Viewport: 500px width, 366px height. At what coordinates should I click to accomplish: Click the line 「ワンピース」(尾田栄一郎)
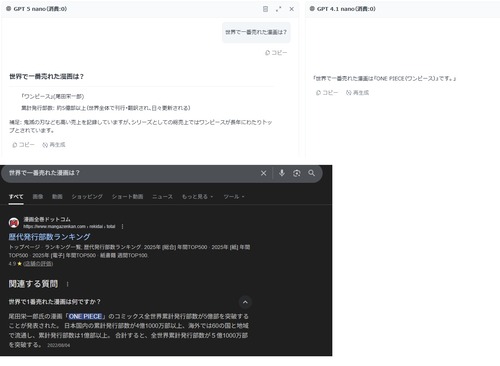(x=52, y=96)
